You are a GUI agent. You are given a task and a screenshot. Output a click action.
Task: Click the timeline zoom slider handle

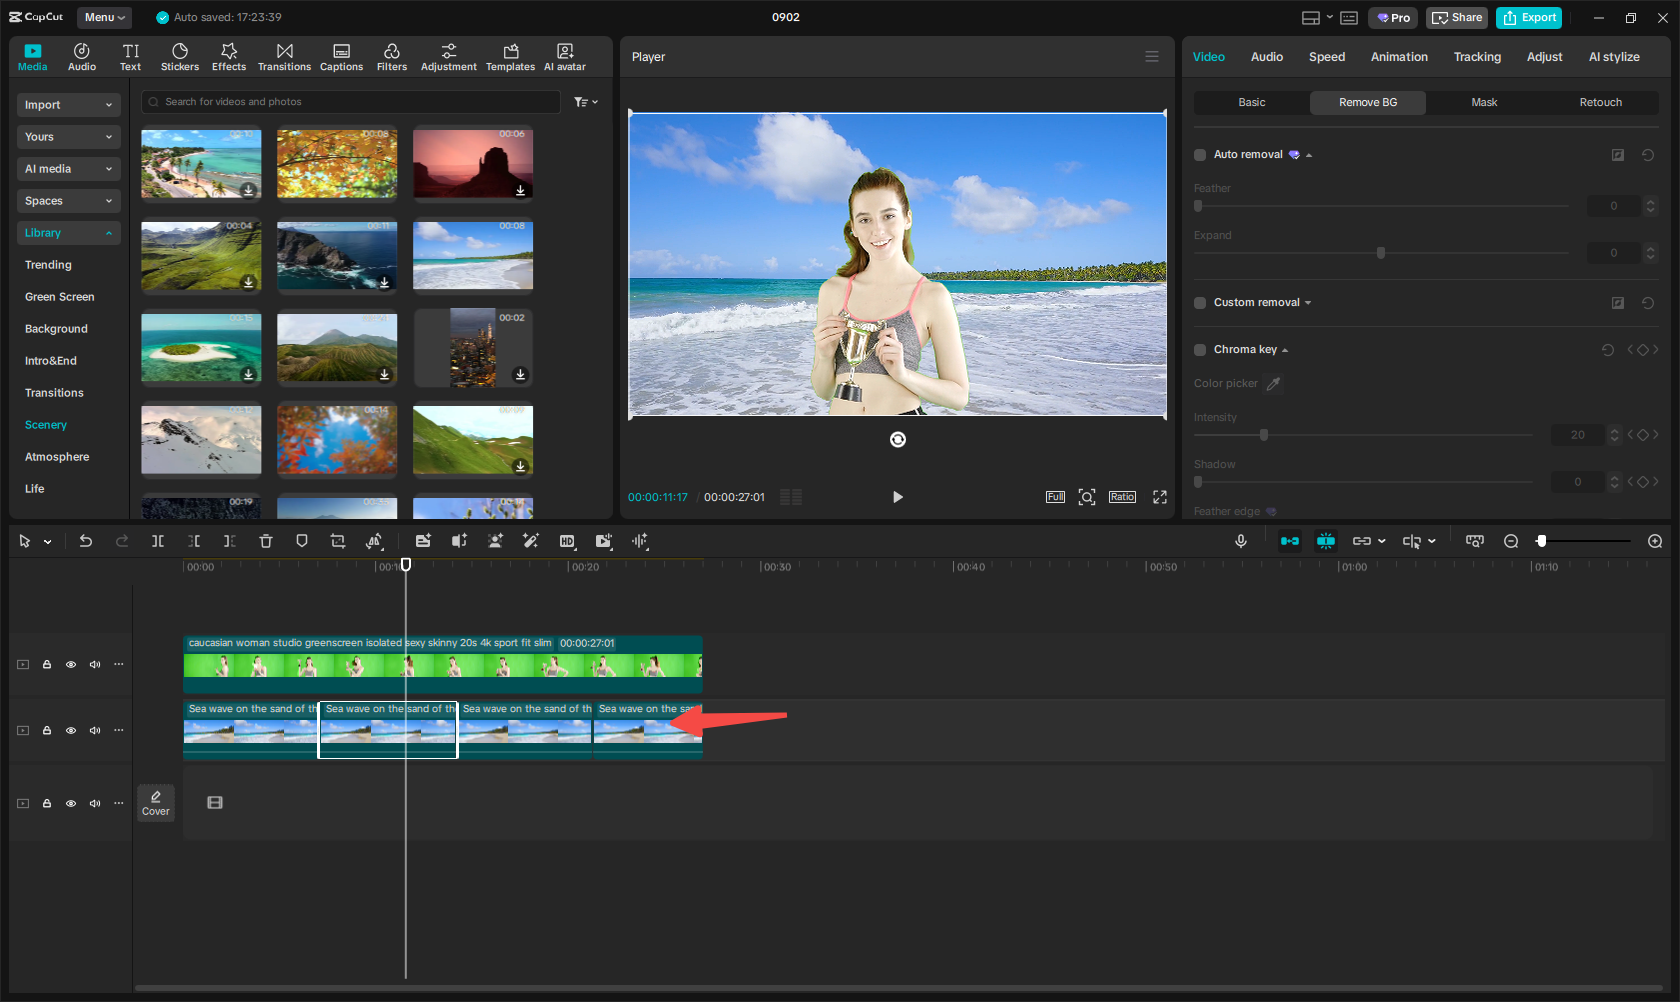click(1541, 541)
